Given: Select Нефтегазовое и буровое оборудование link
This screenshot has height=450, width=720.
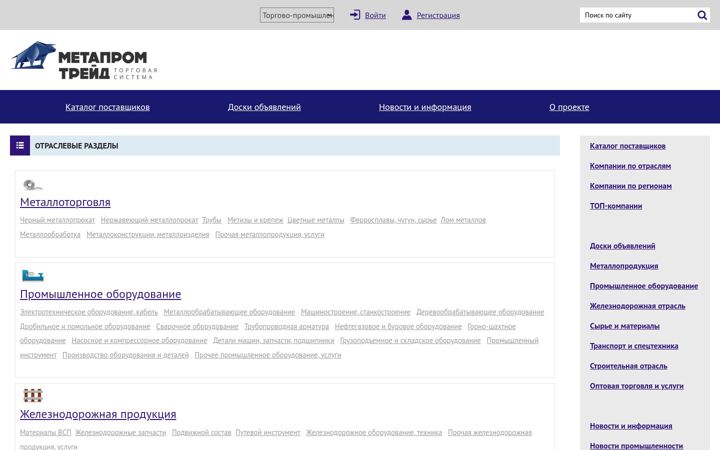Looking at the screenshot, I should (398, 326).
